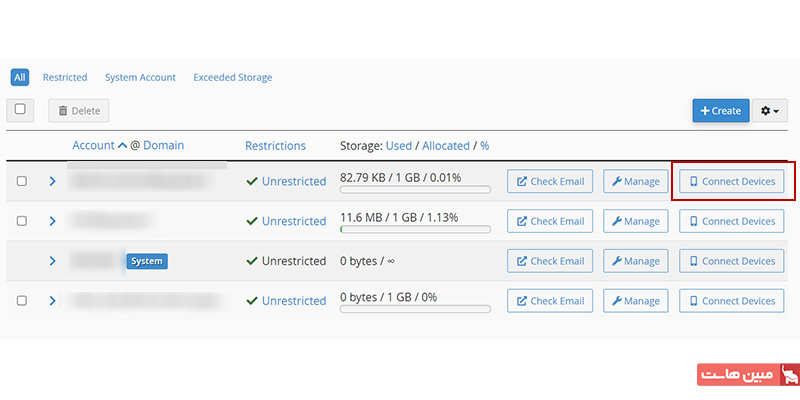Click the System badge label
This screenshot has width=800, height=400.
[x=147, y=261]
